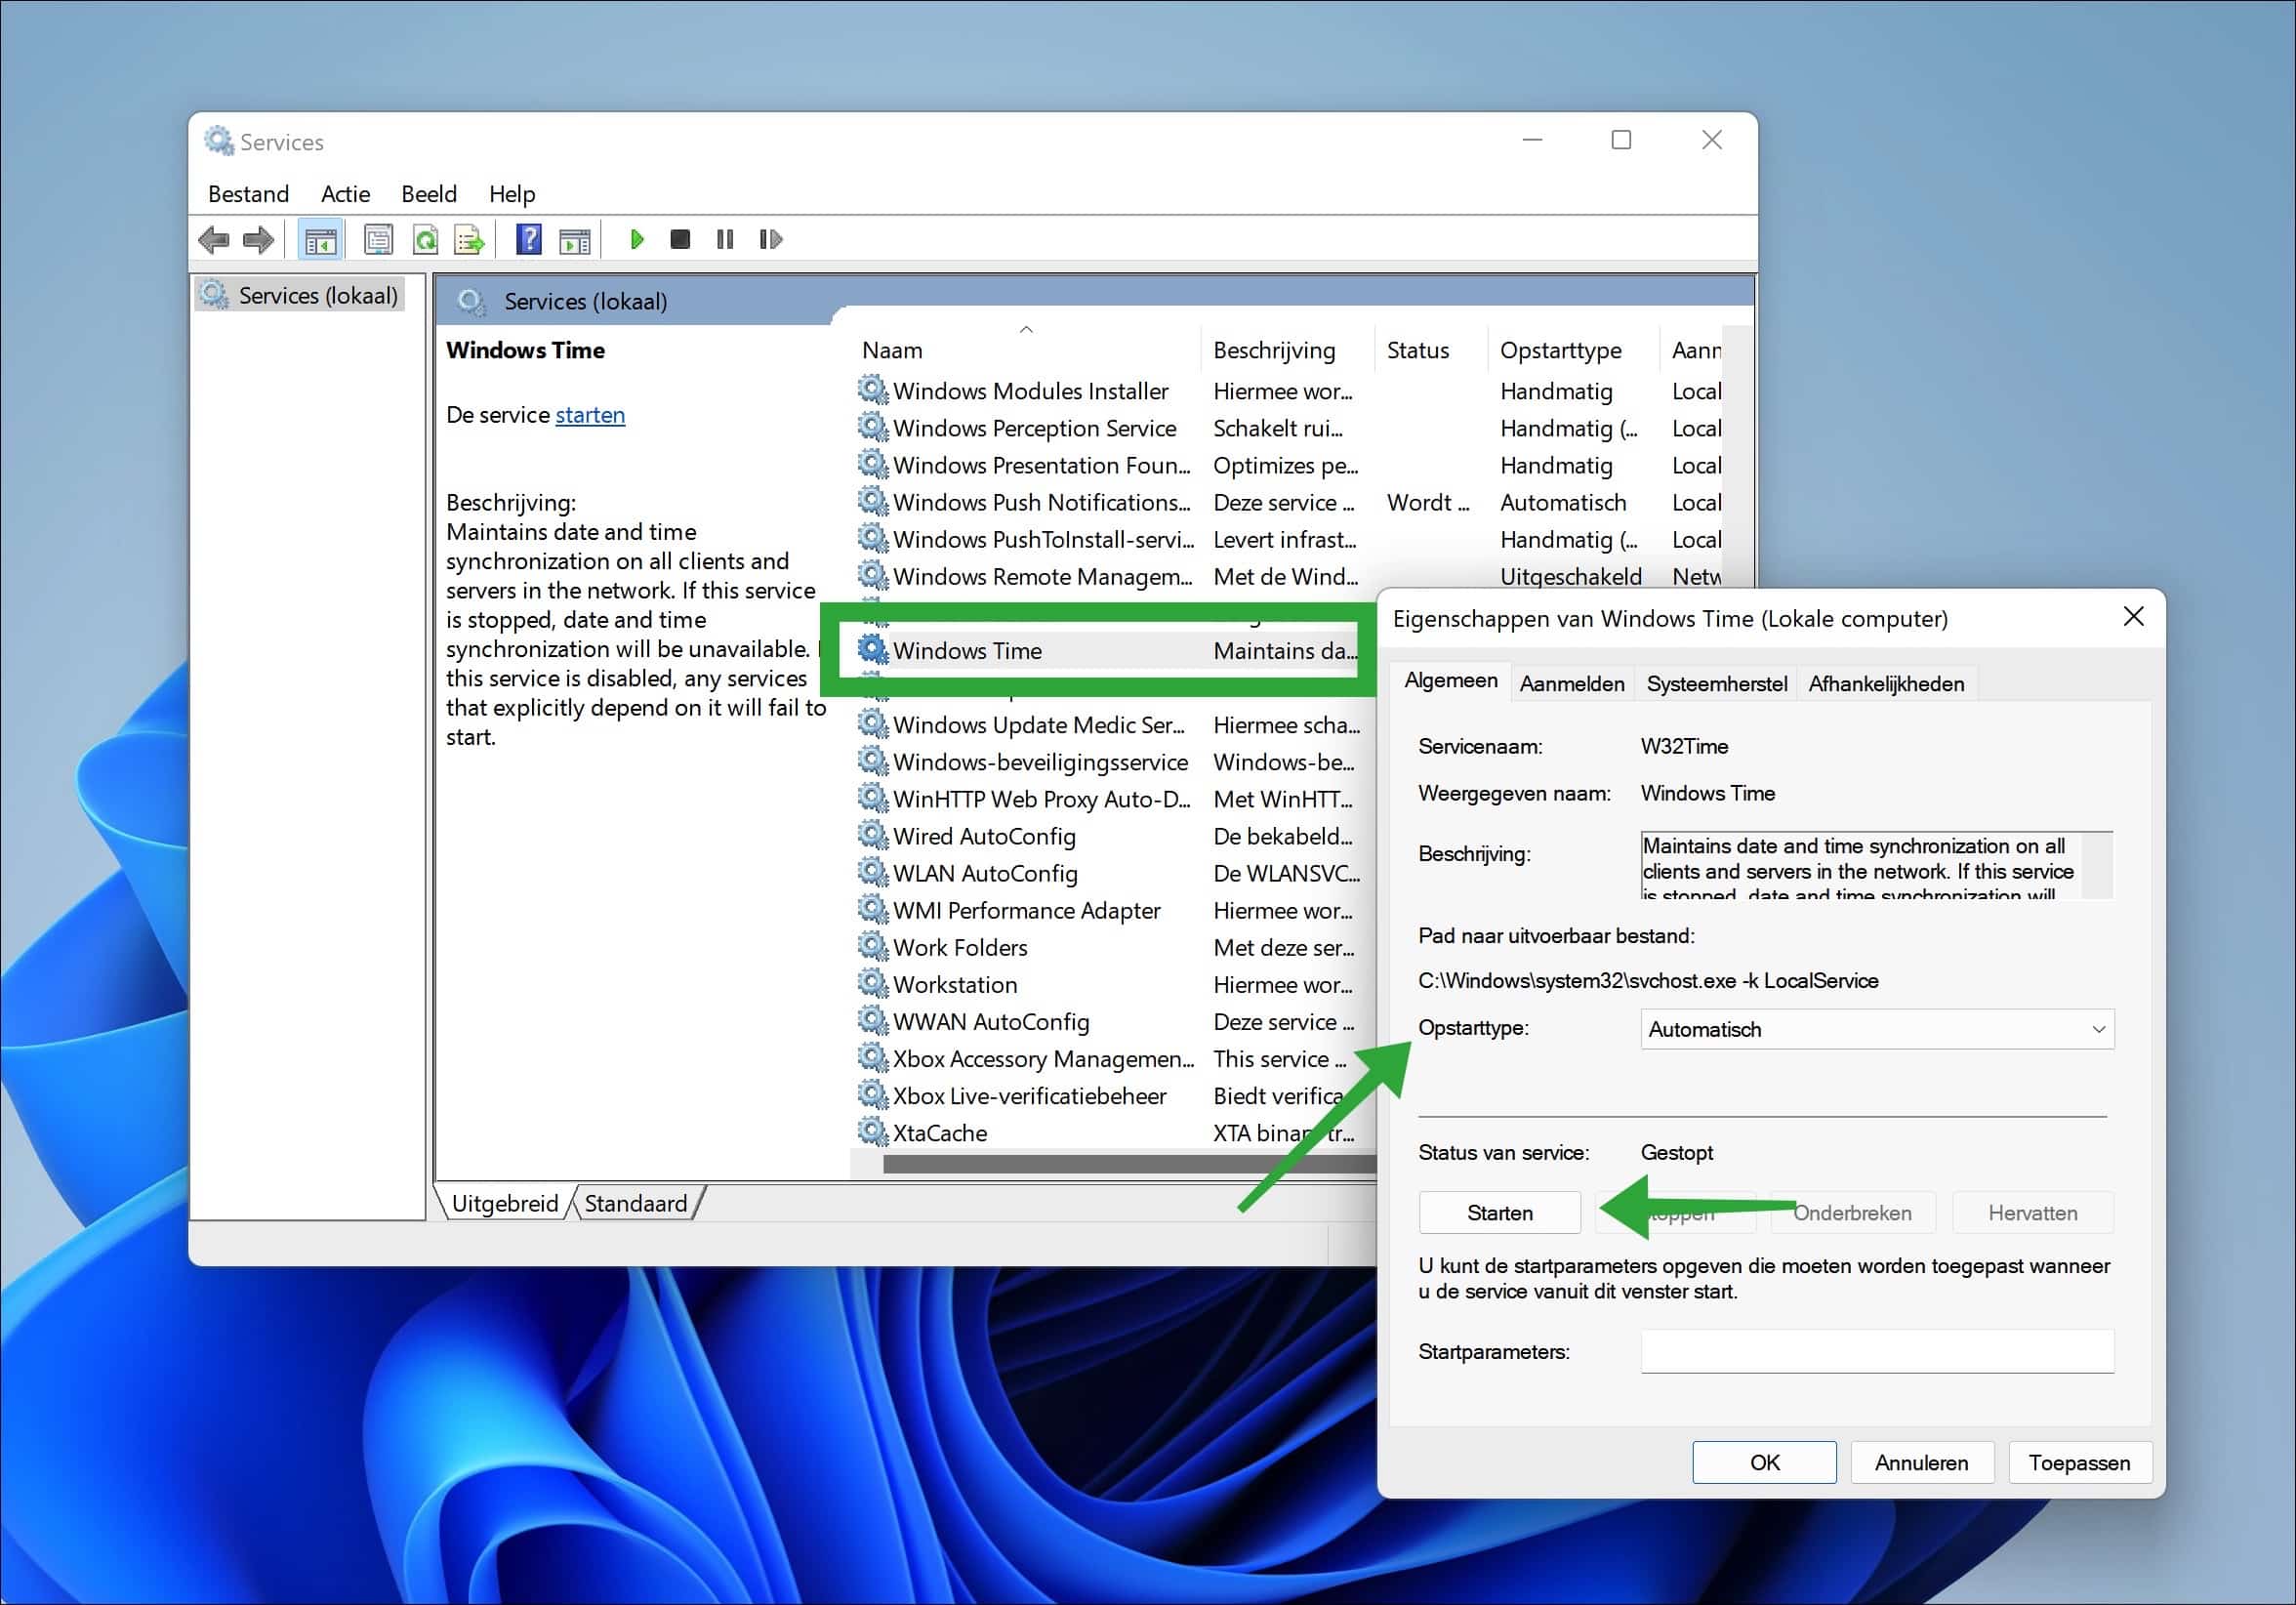The image size is (2296, 1605).
Task: Stop the service using the black stop icon
Action: [680, 239]
